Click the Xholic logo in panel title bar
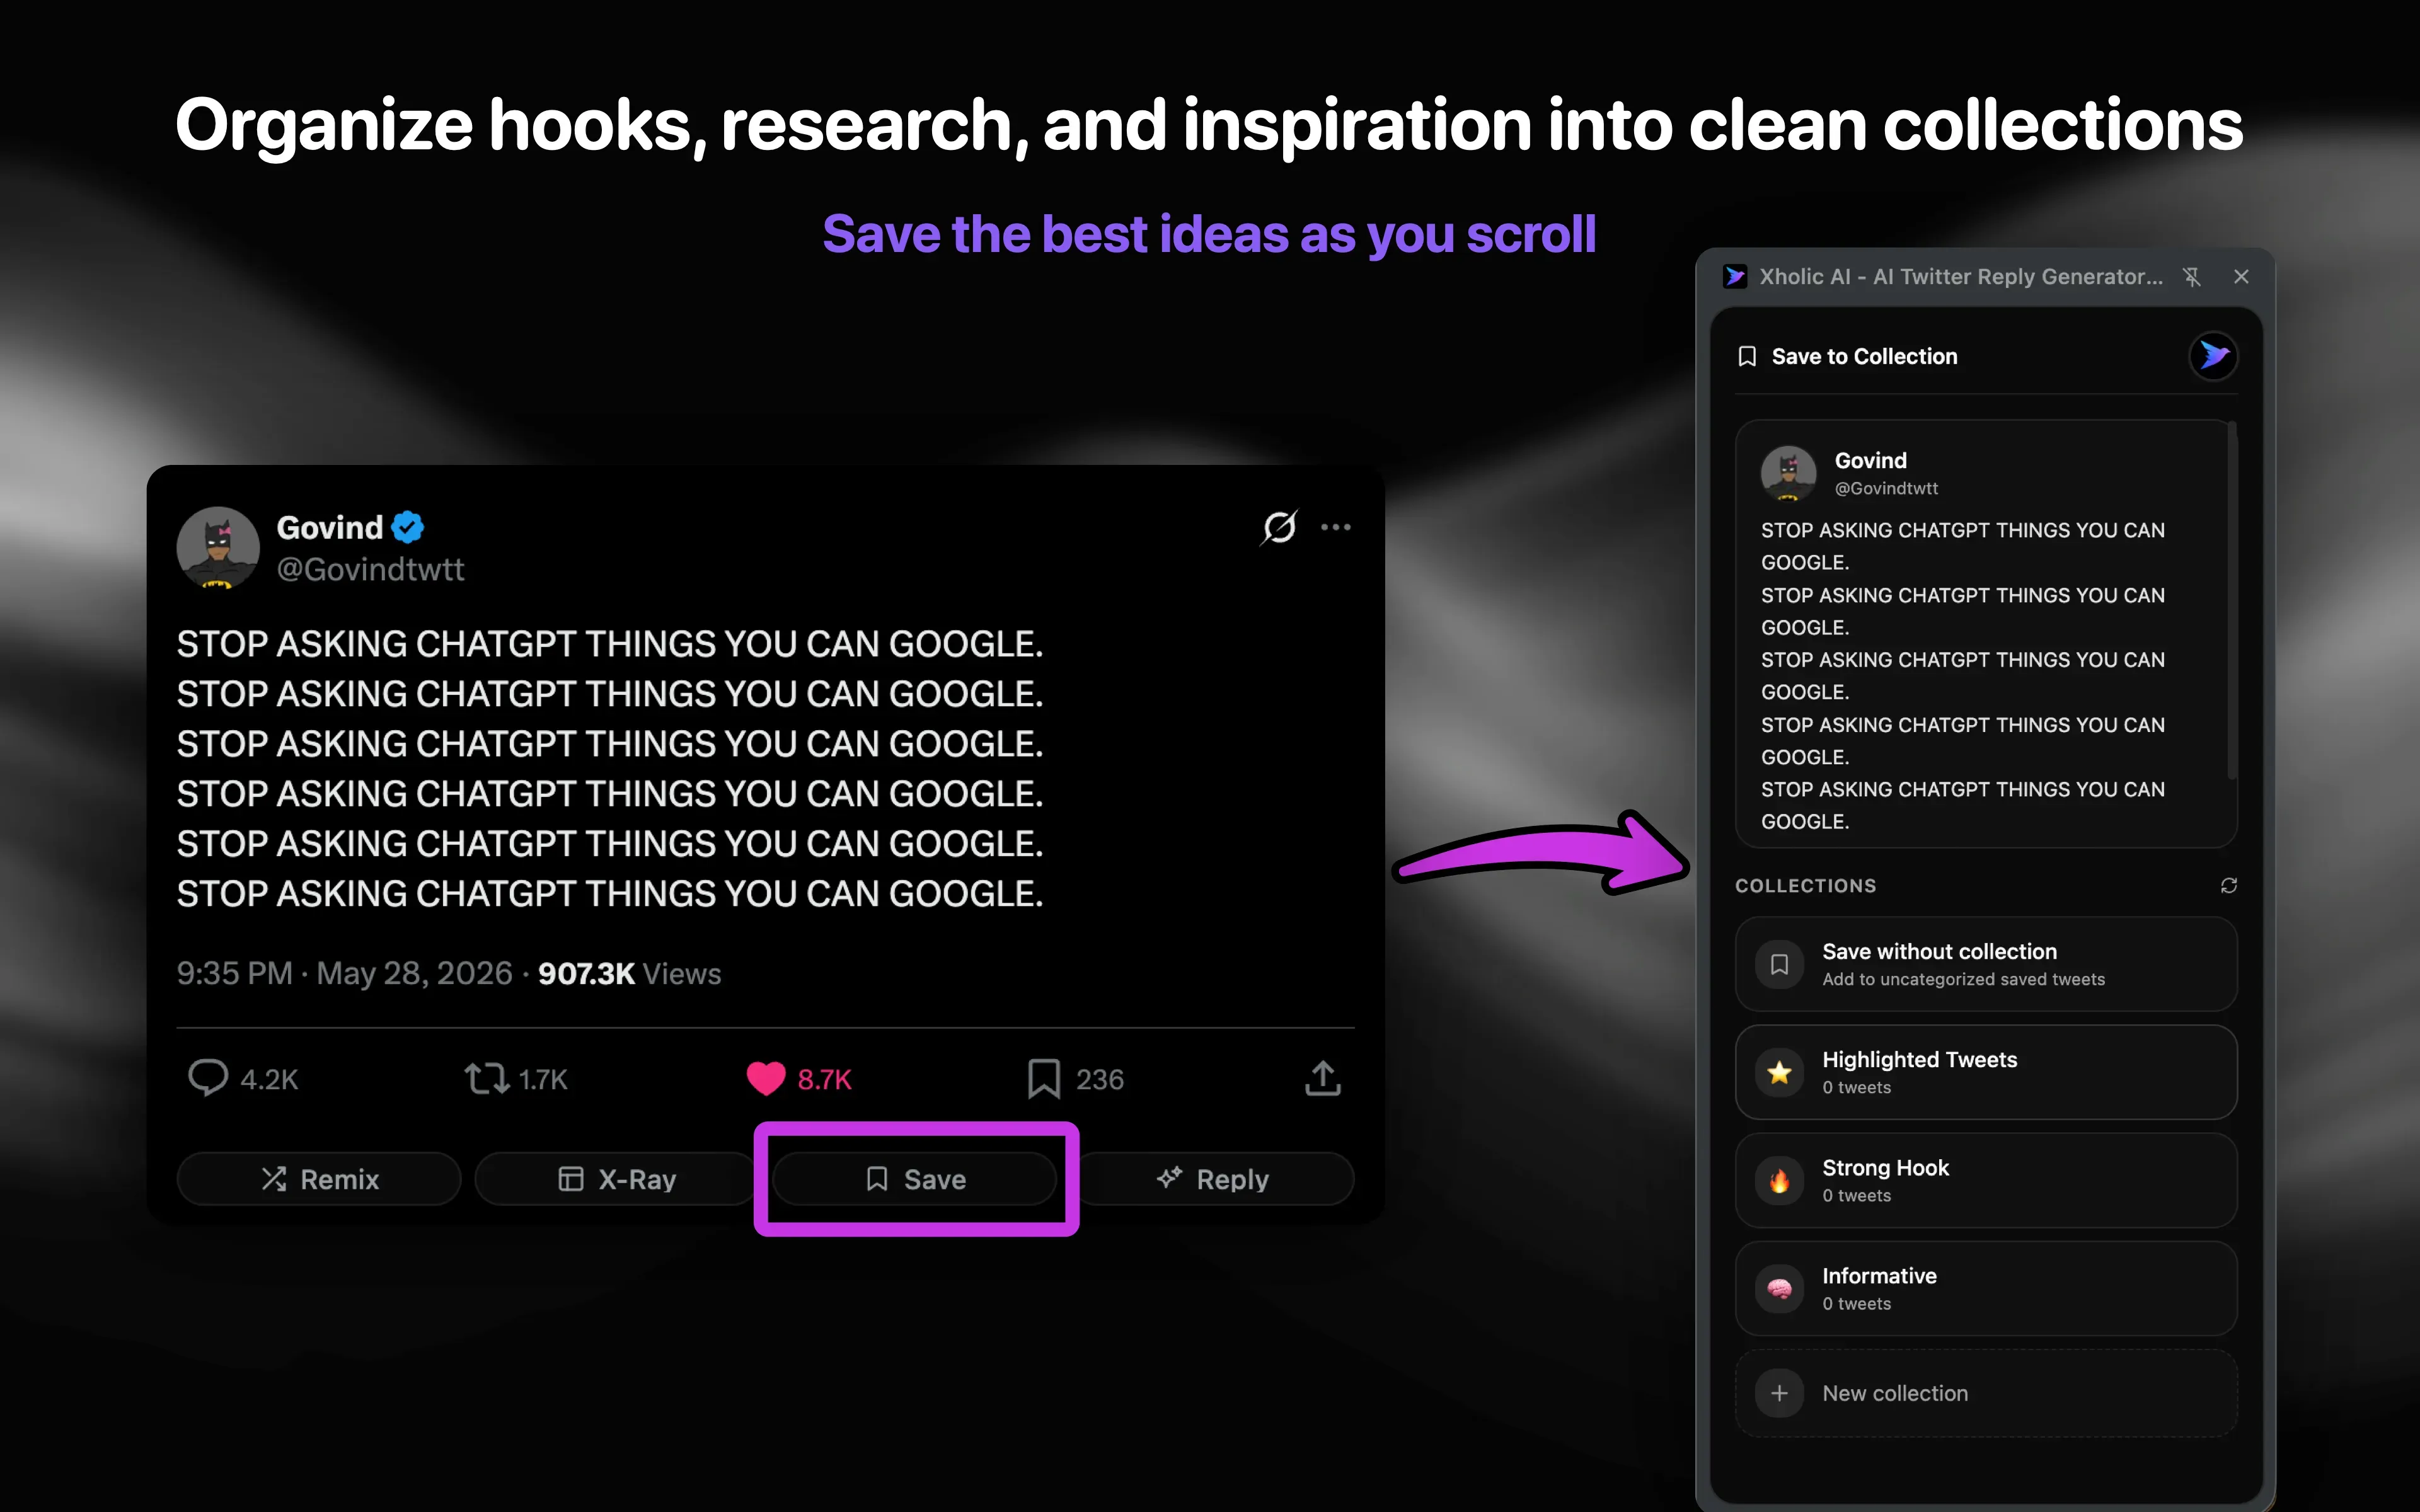The image size is (2420, 1512). click(1735, 277)
